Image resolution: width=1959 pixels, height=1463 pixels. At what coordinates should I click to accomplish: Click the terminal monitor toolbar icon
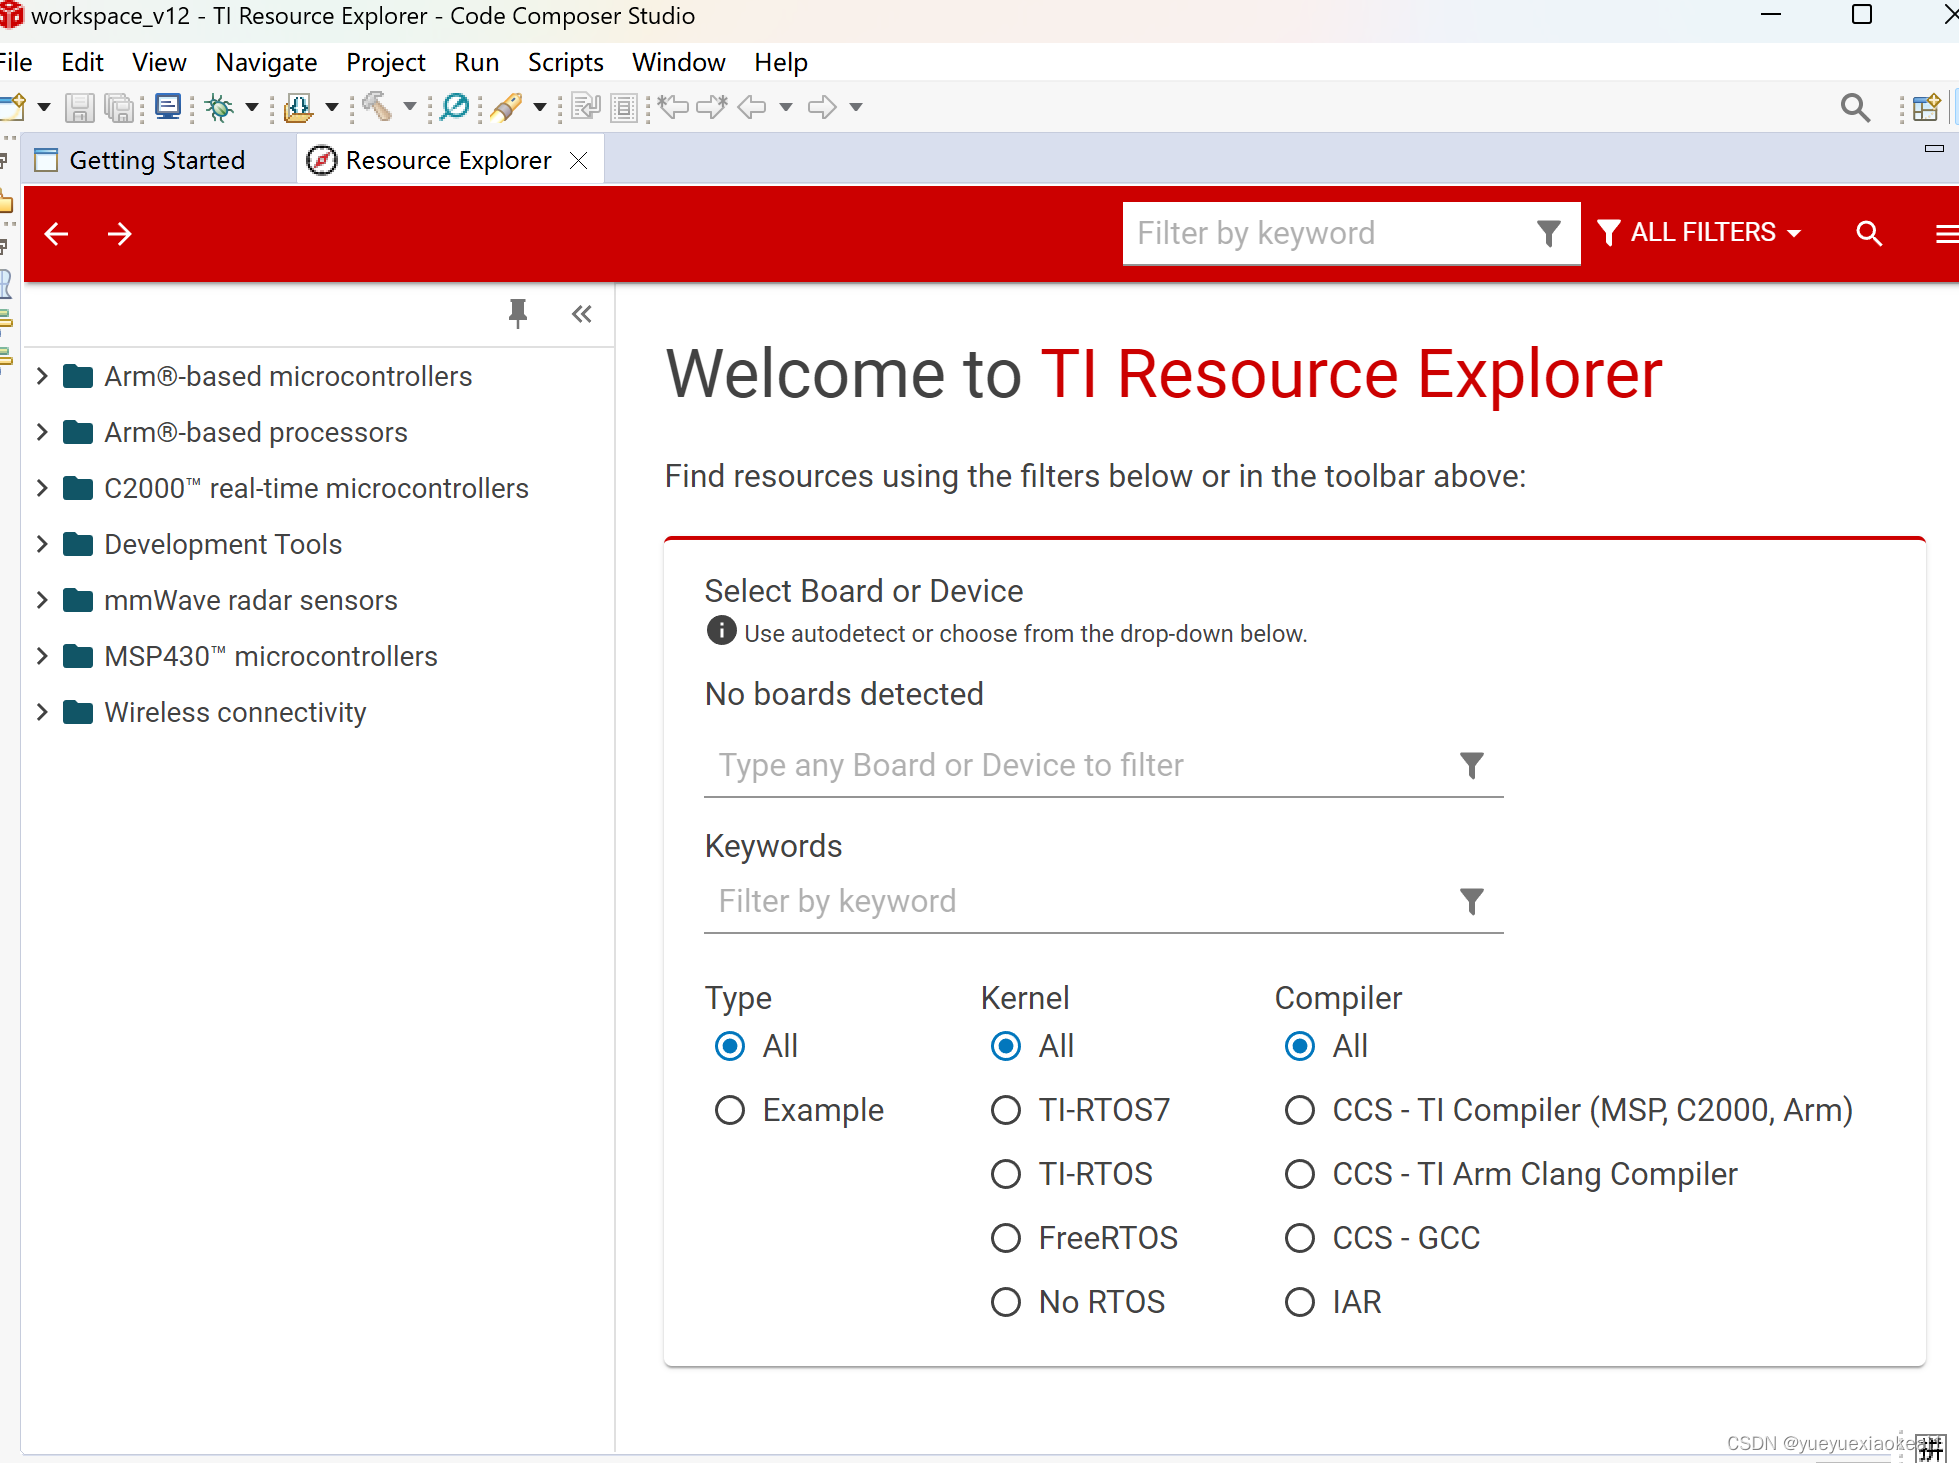(168, 107)
